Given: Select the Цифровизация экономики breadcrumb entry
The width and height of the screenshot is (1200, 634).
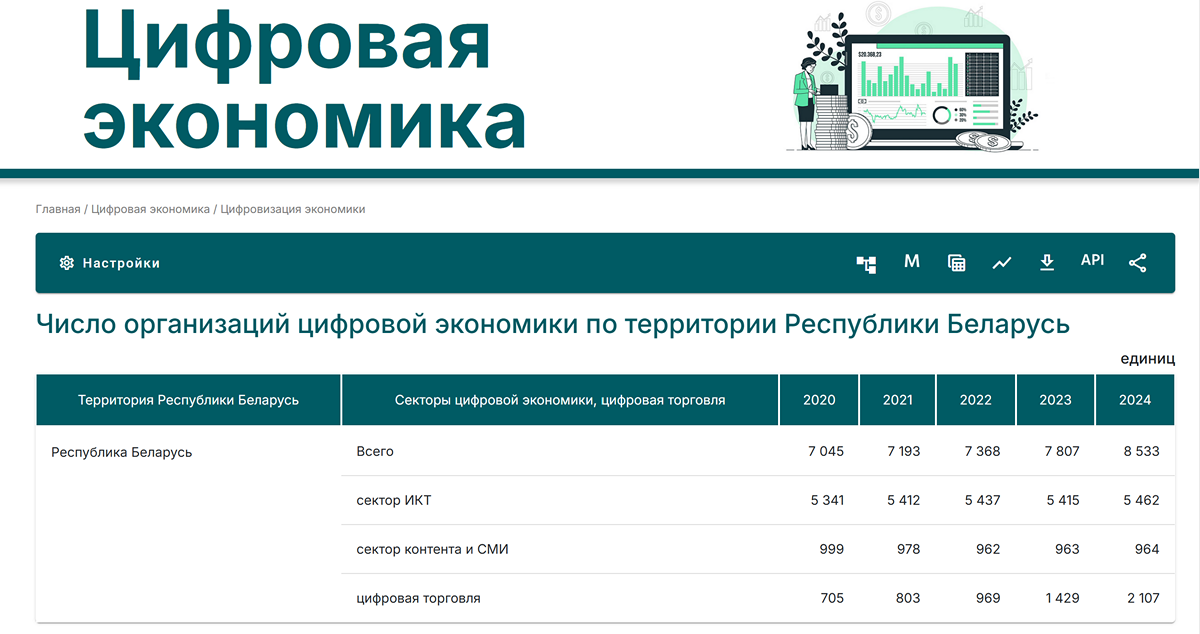Looking at the screenshot, I should coord(295,209).
